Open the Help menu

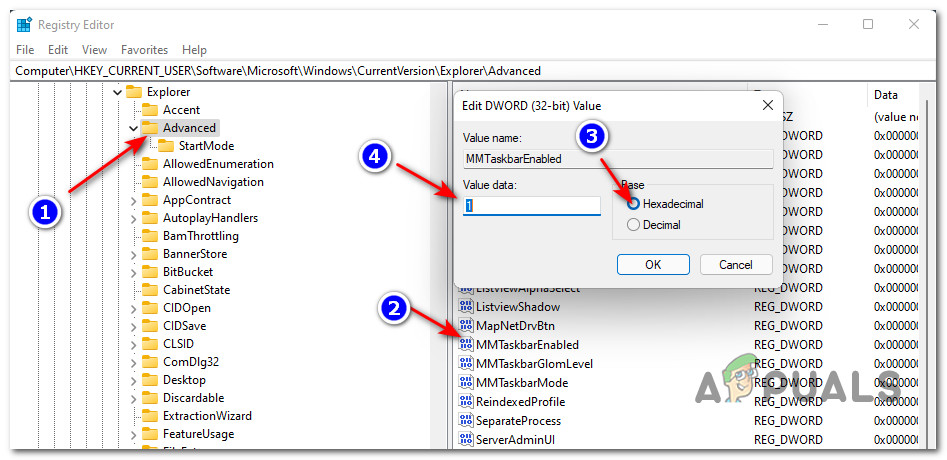point(194,50)
